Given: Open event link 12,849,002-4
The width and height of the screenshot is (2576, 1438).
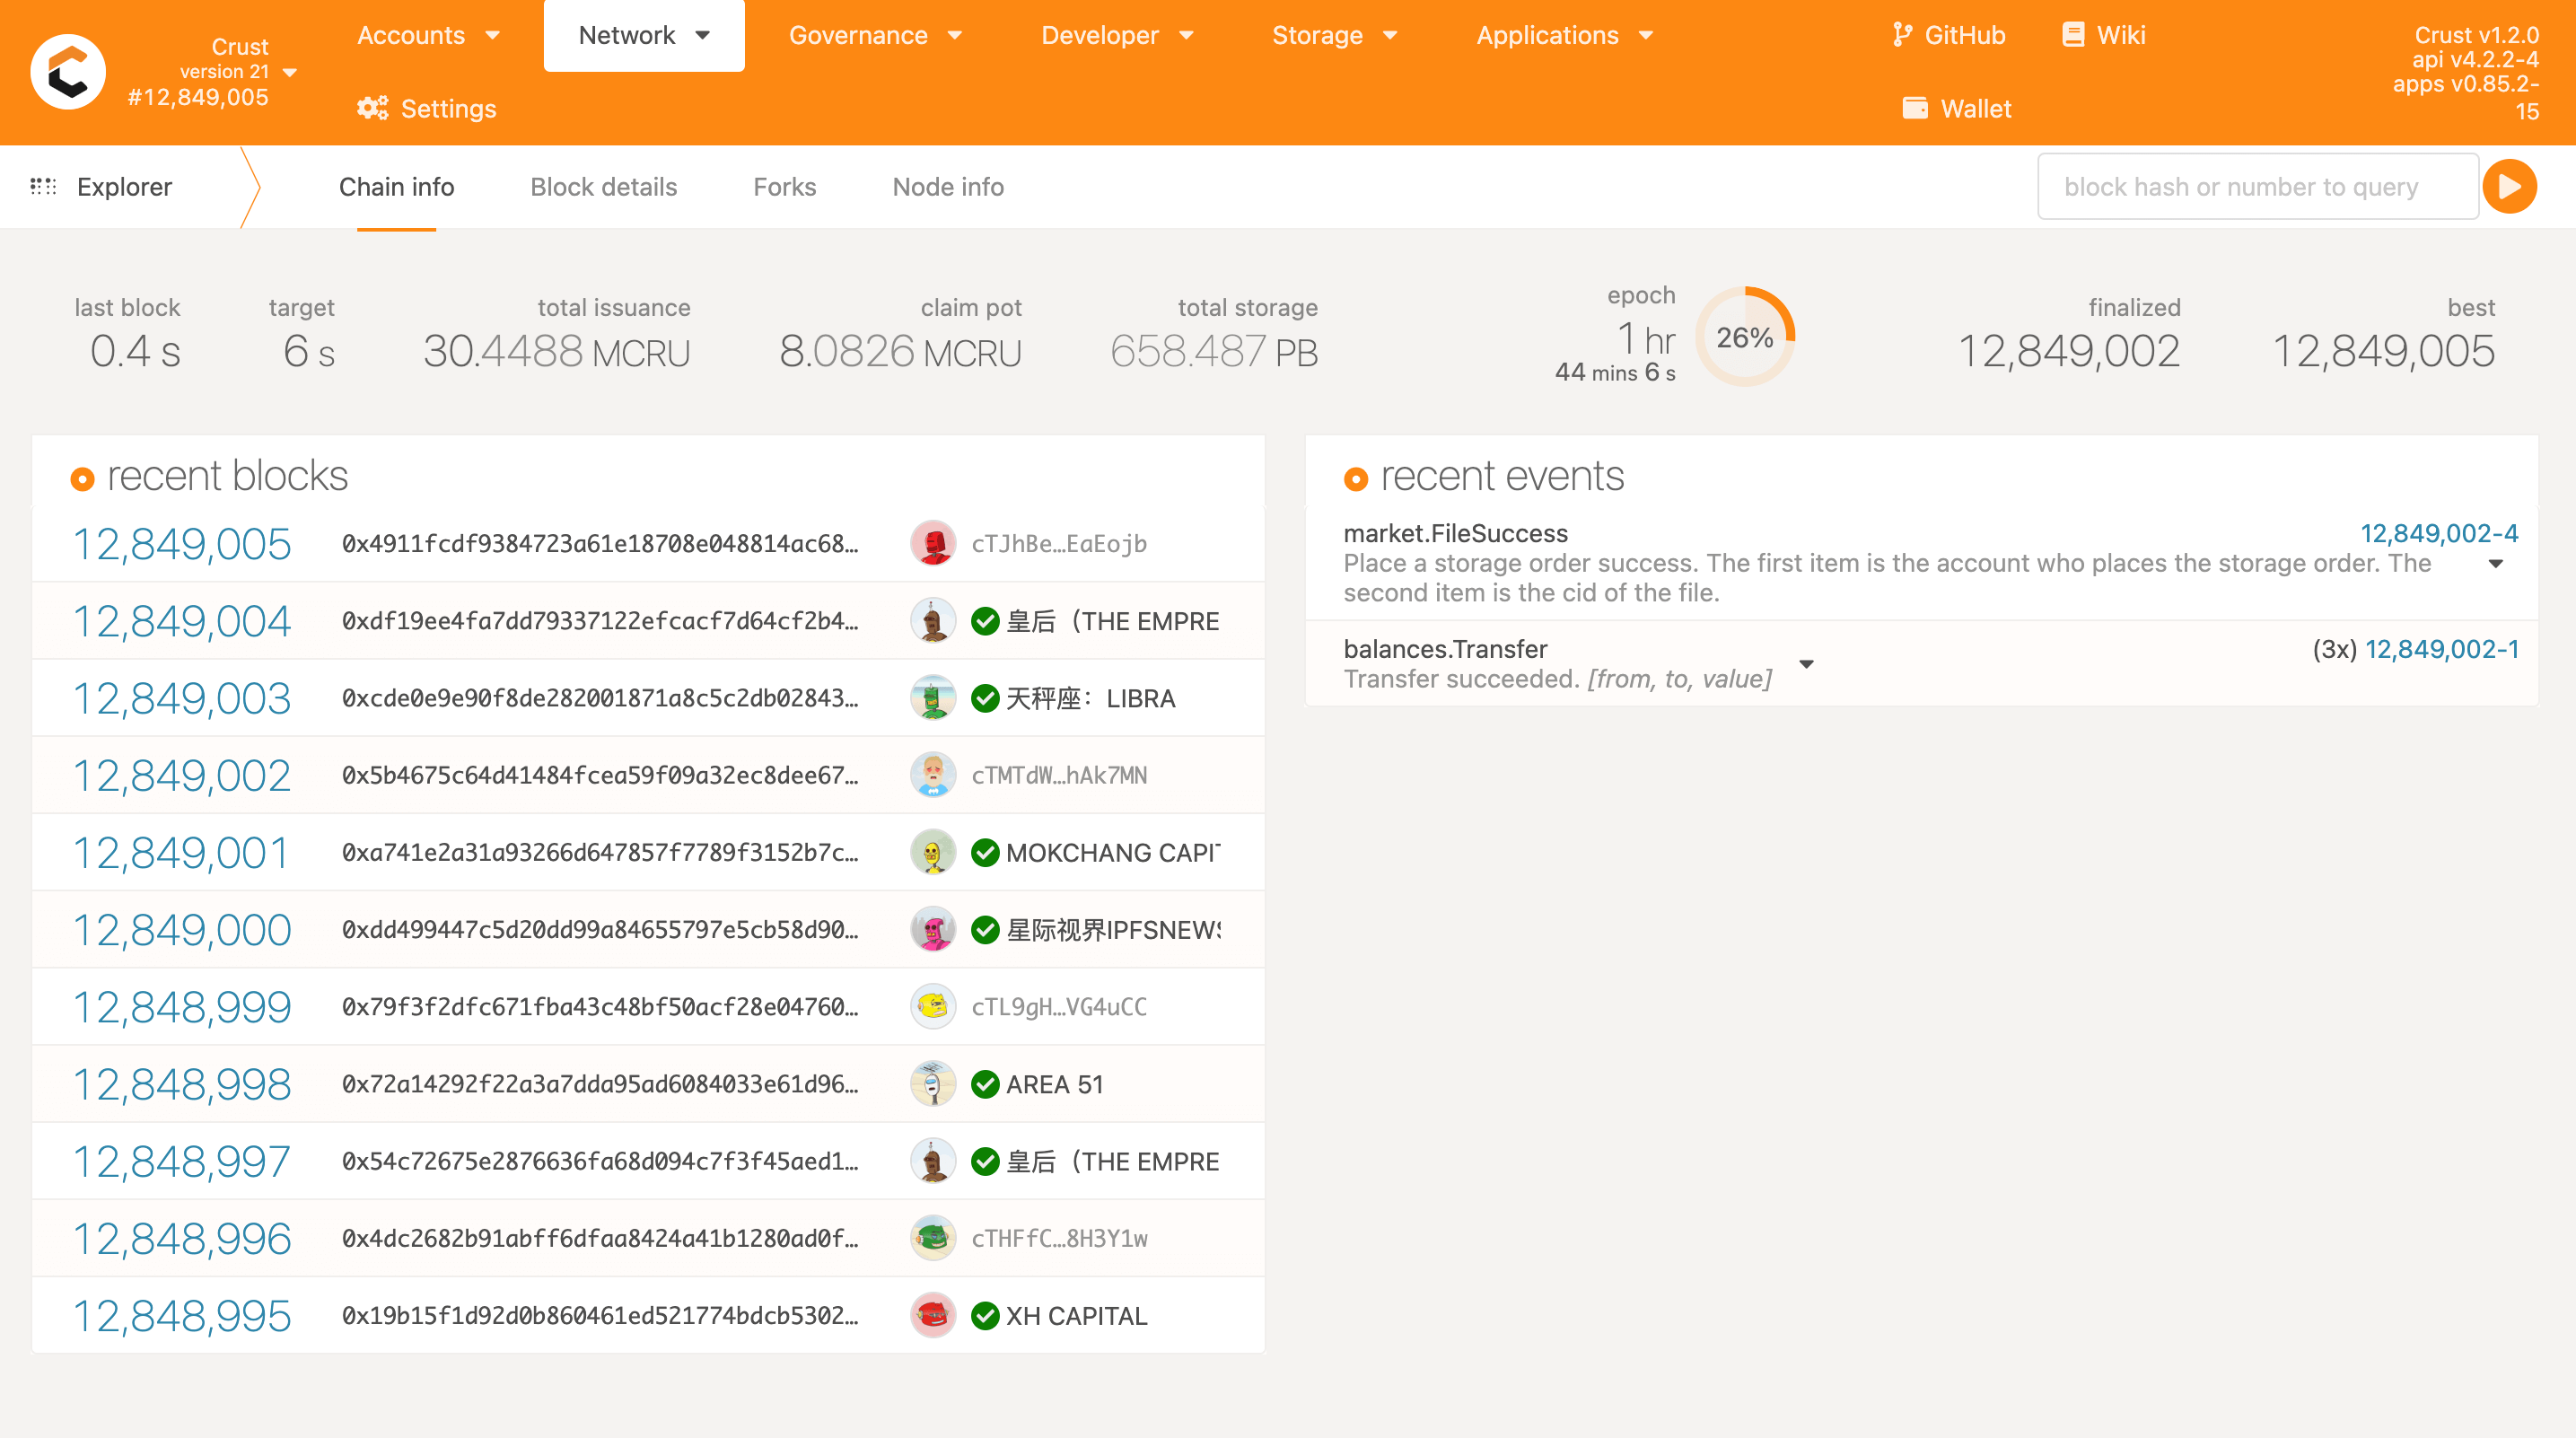Looking at the screenshot, I should (2438, 533).
